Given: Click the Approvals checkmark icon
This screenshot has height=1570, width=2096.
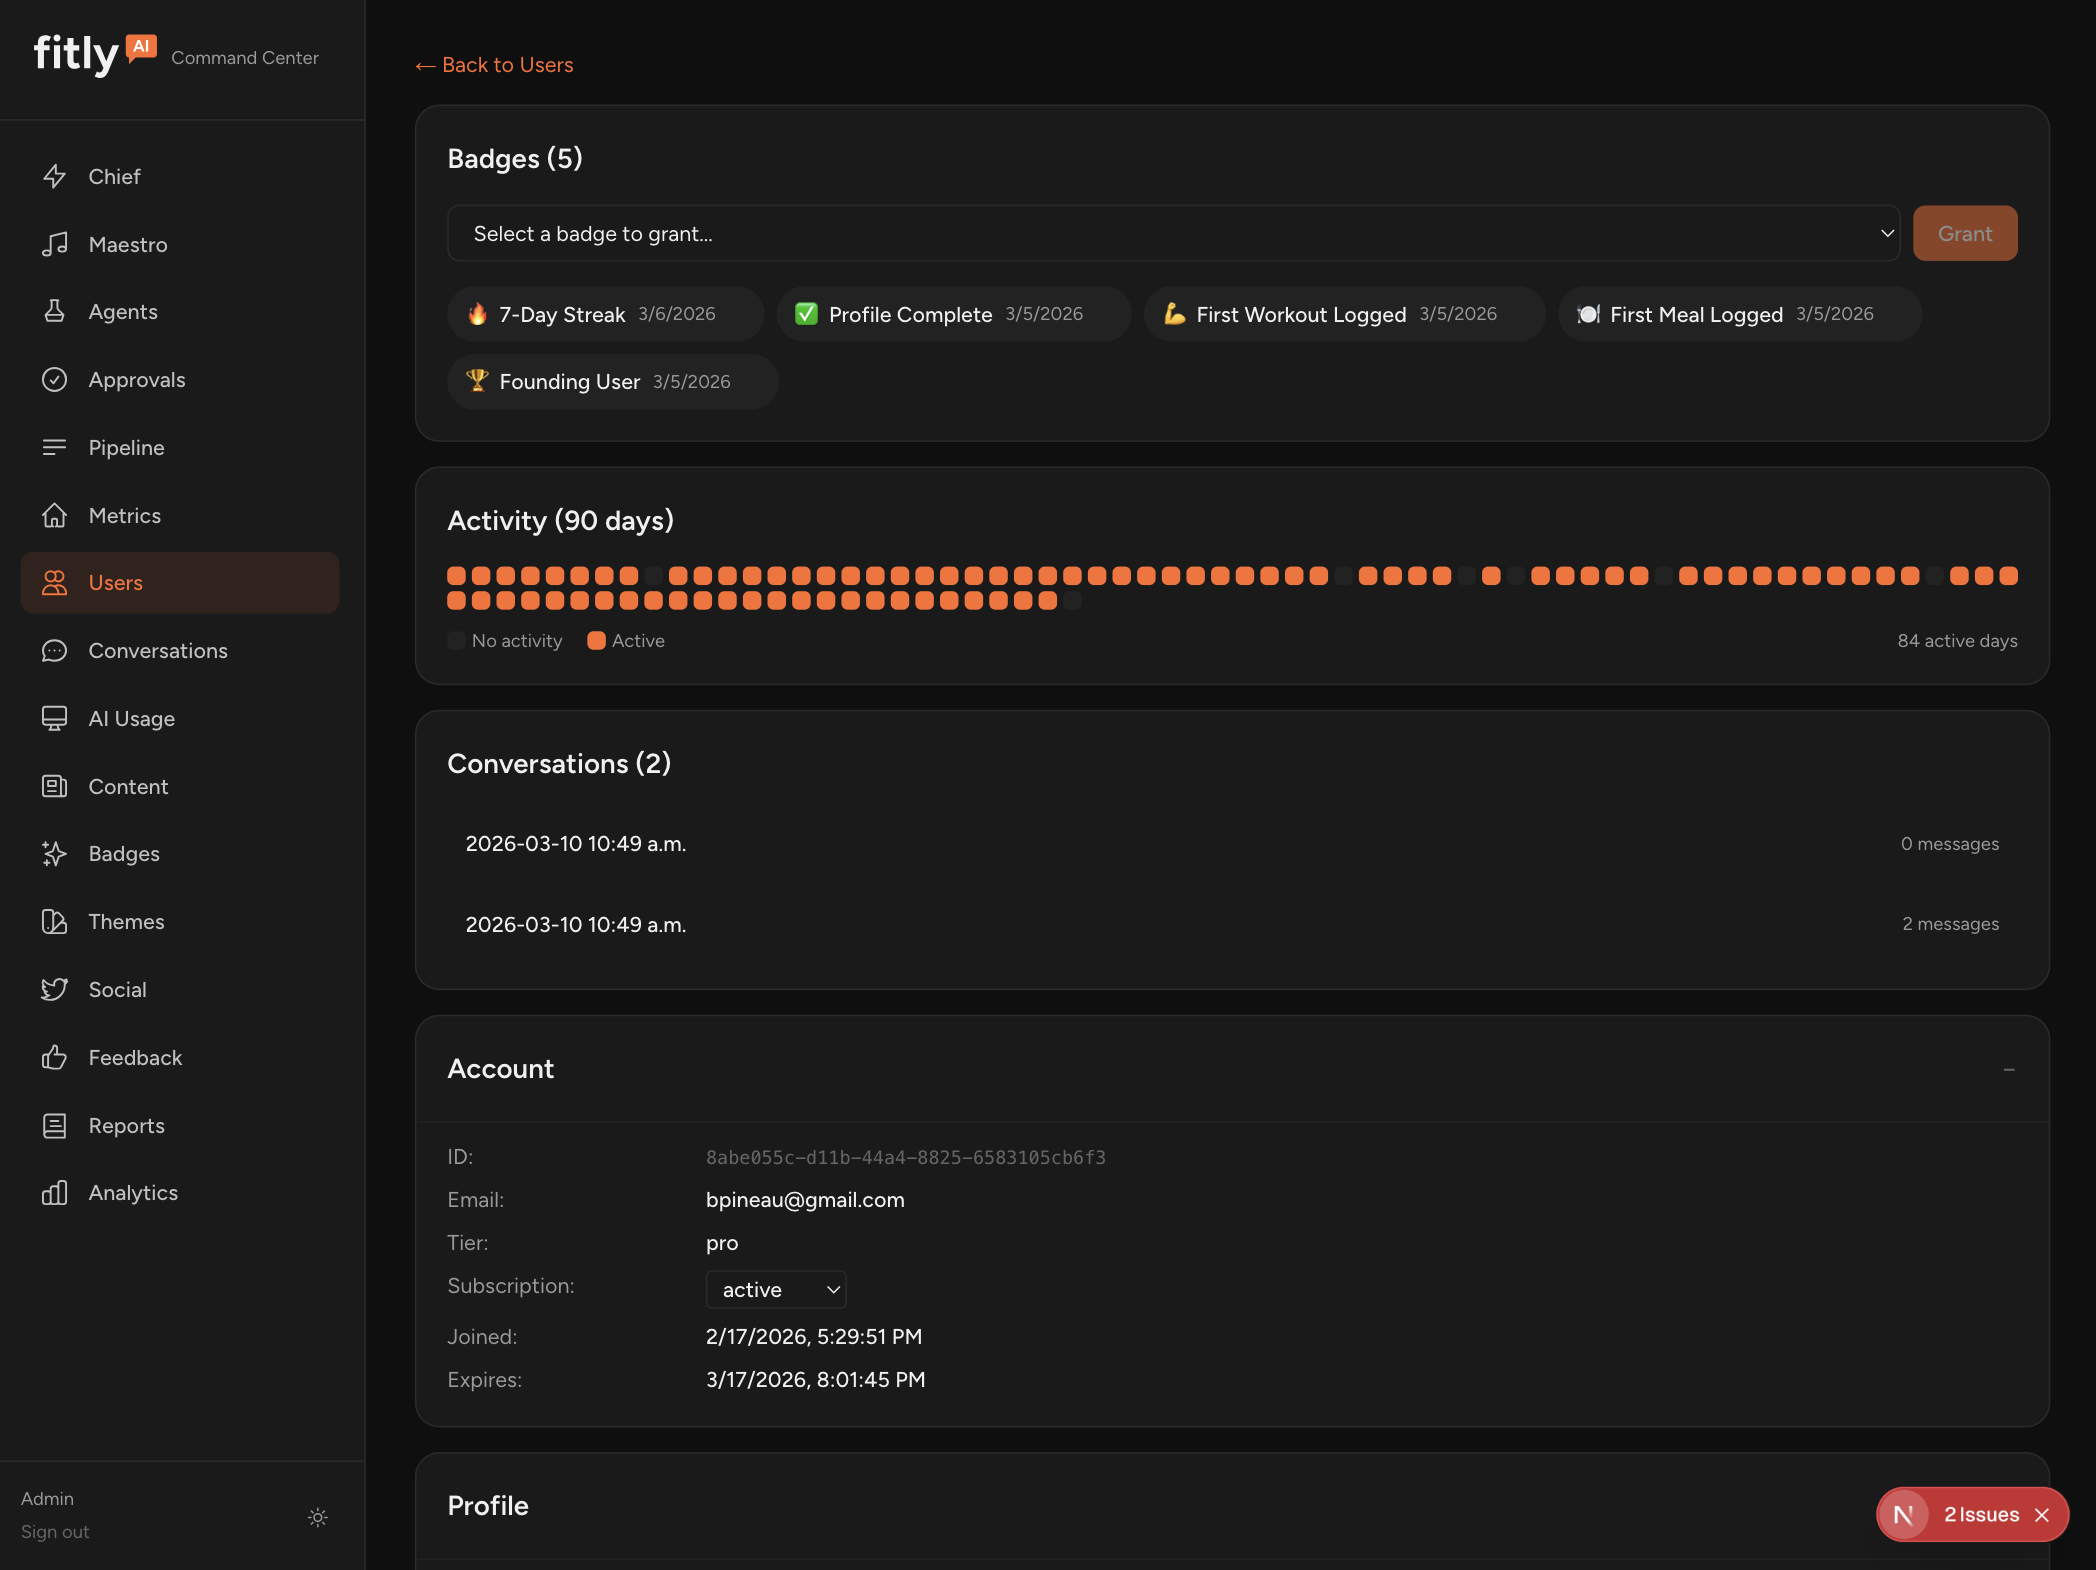Looking at the screenshot, I should (x=55, y=379).
